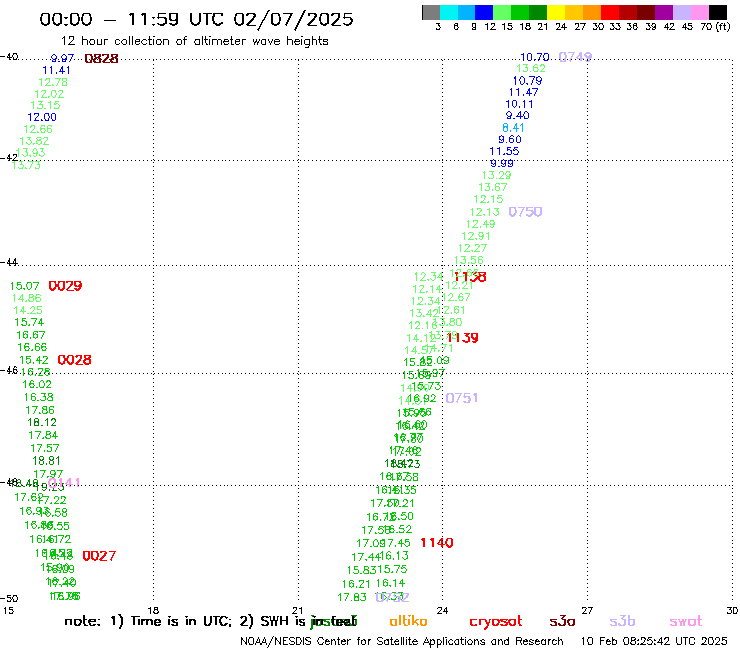Click the 'altika' satellite legend label
This screenshot has height=650, width=740.
(x=408, y=621)
